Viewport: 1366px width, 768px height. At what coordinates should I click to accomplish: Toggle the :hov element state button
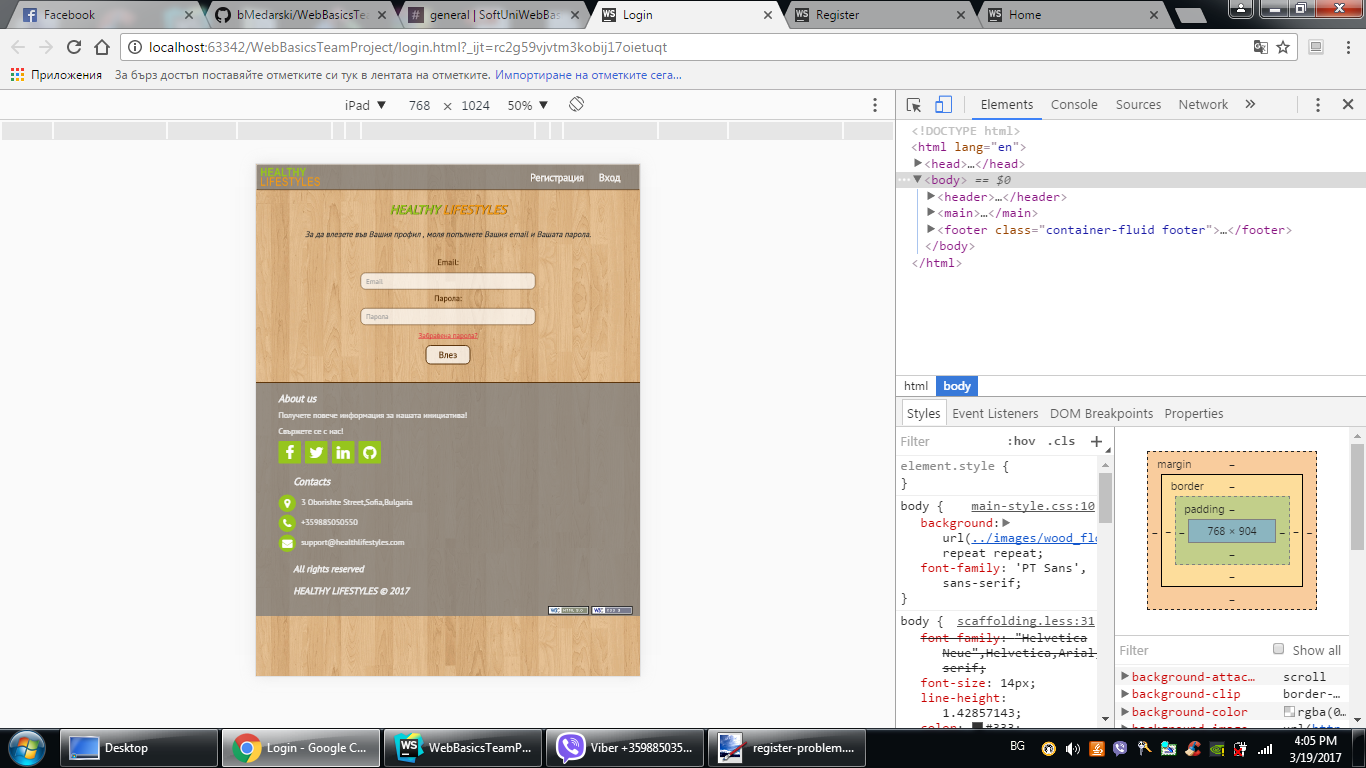point(1022,441)
